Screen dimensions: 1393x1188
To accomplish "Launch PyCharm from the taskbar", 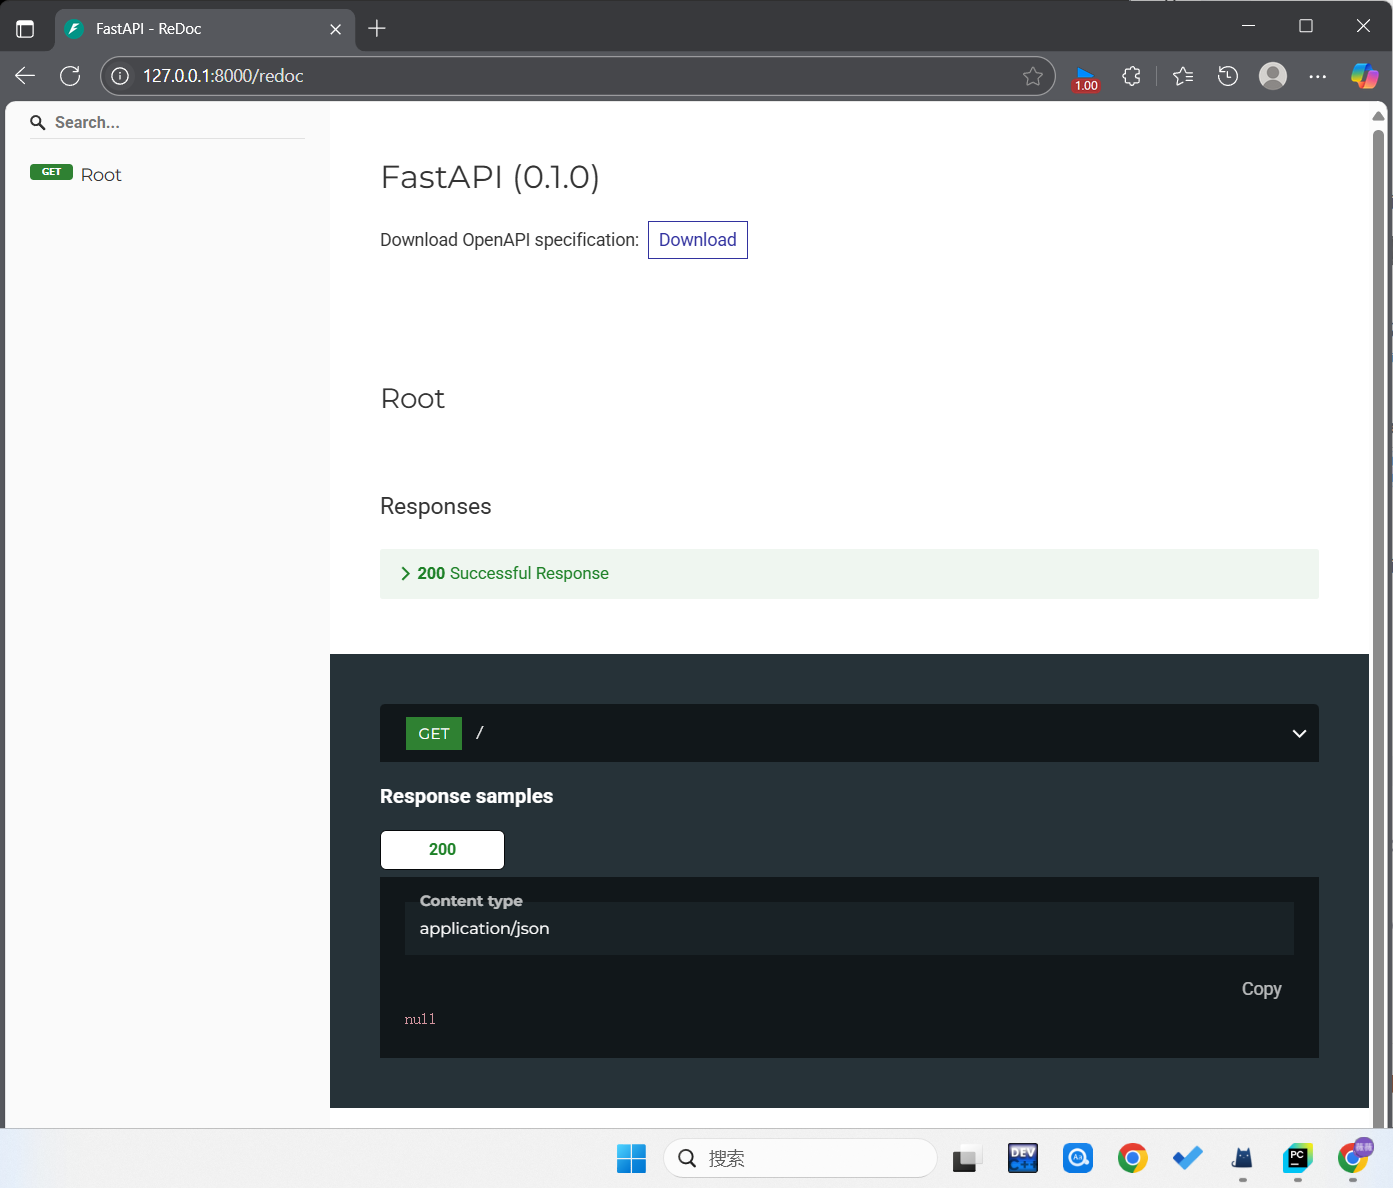I will point(1297,1158).
